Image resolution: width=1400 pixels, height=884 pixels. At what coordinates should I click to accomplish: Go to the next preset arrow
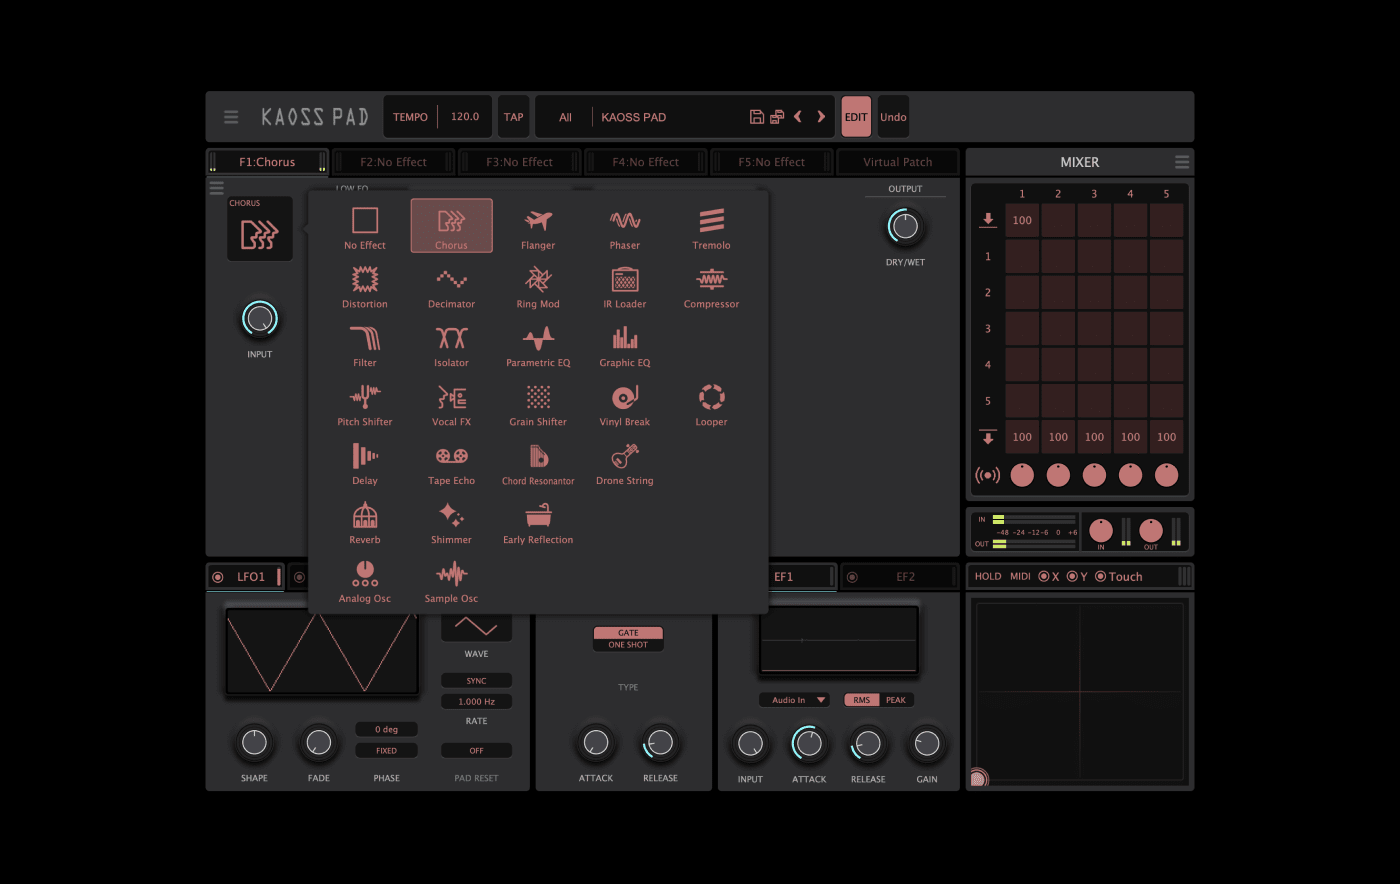(821, 117)
